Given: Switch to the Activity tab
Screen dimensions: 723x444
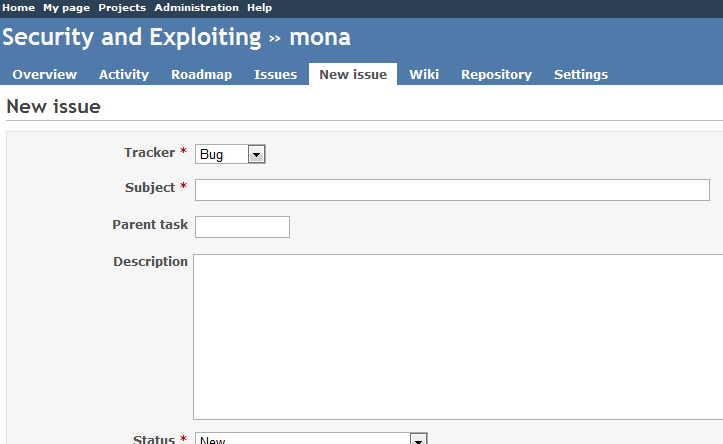Looking at the screenshot, I should click(x=124, y=74).
